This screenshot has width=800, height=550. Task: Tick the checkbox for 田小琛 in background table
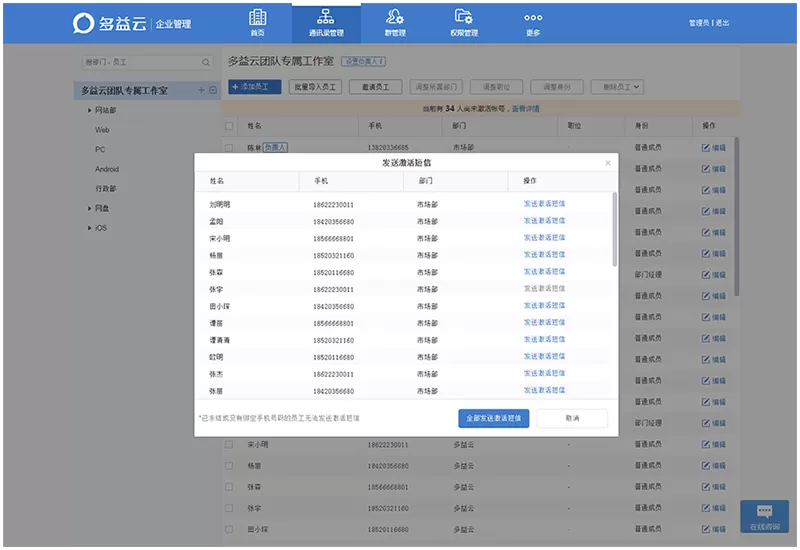(x=229, y=529)
